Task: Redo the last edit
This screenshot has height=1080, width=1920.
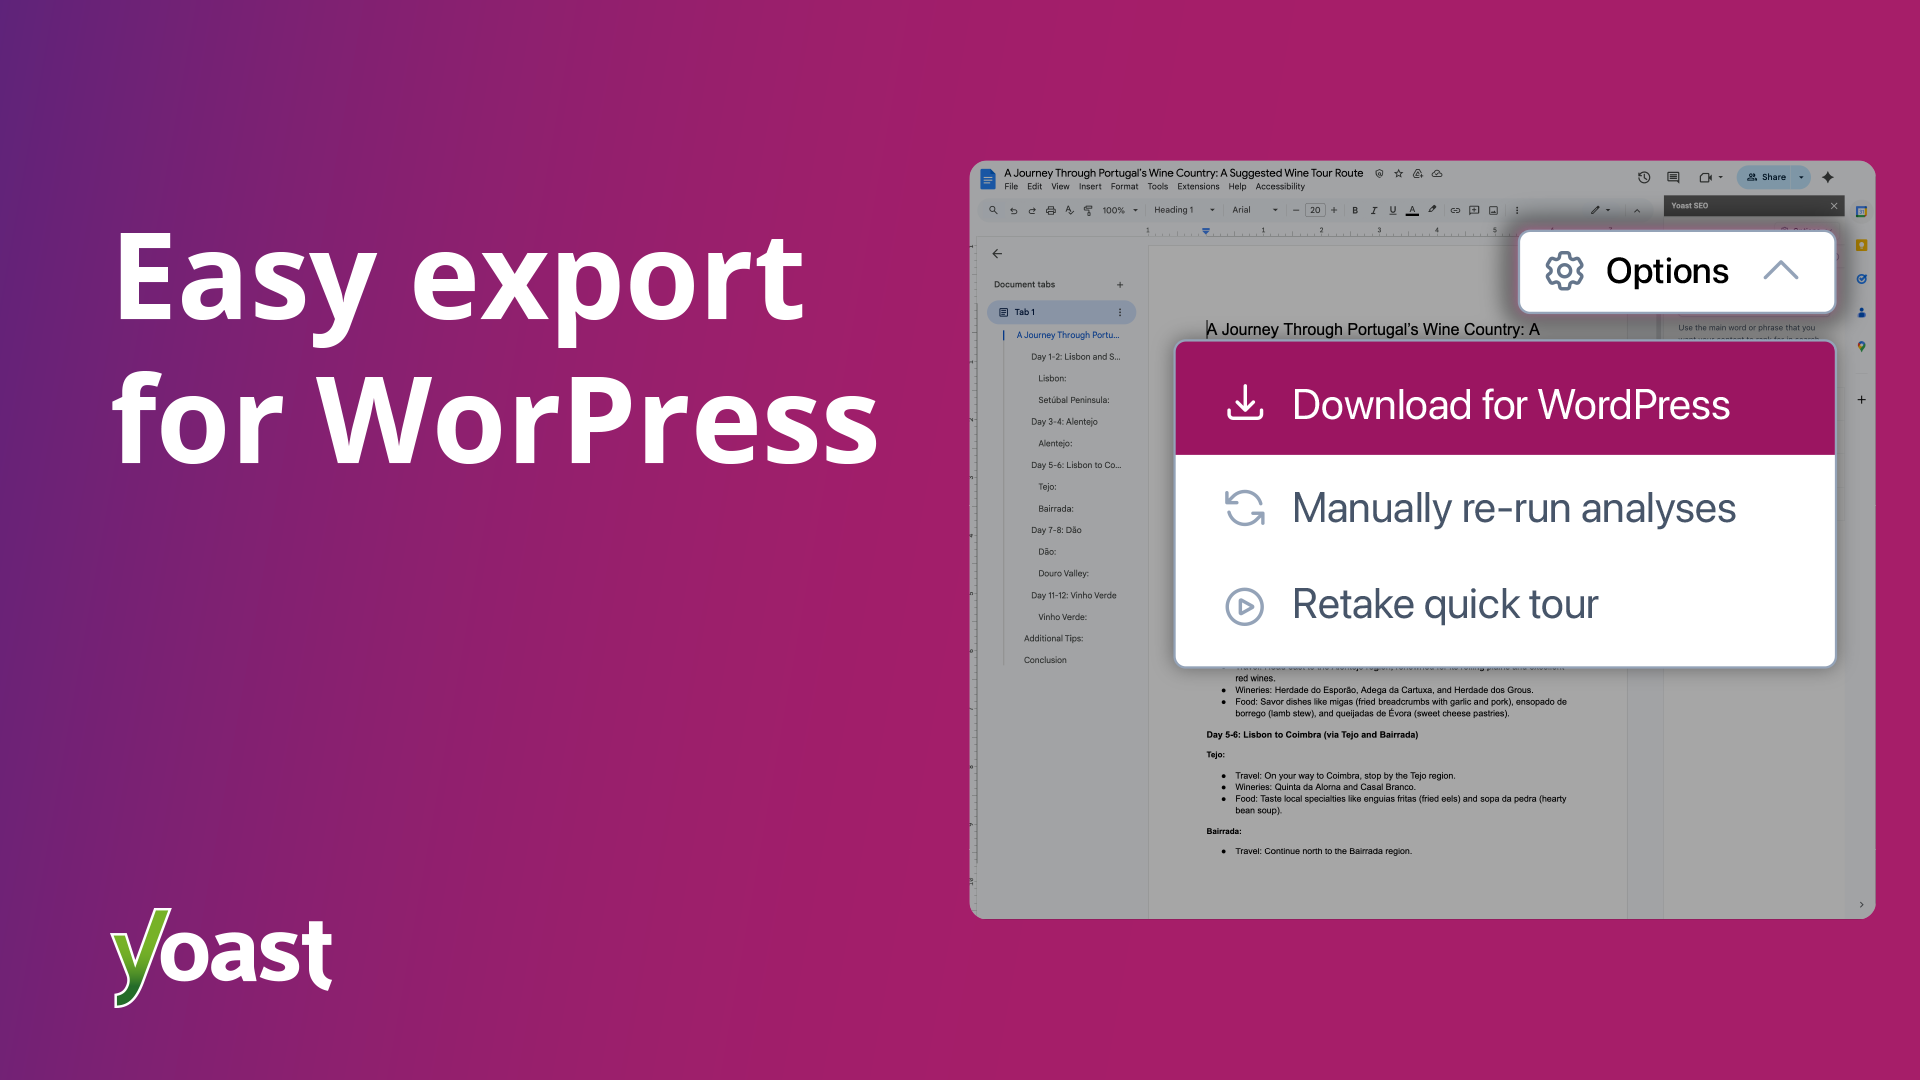Action: [1032, 210]
